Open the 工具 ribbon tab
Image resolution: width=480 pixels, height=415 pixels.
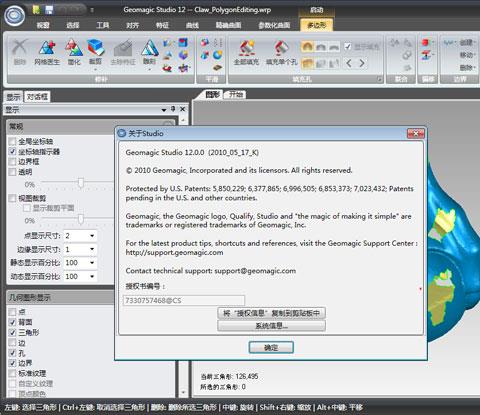[x=103, y=25]
